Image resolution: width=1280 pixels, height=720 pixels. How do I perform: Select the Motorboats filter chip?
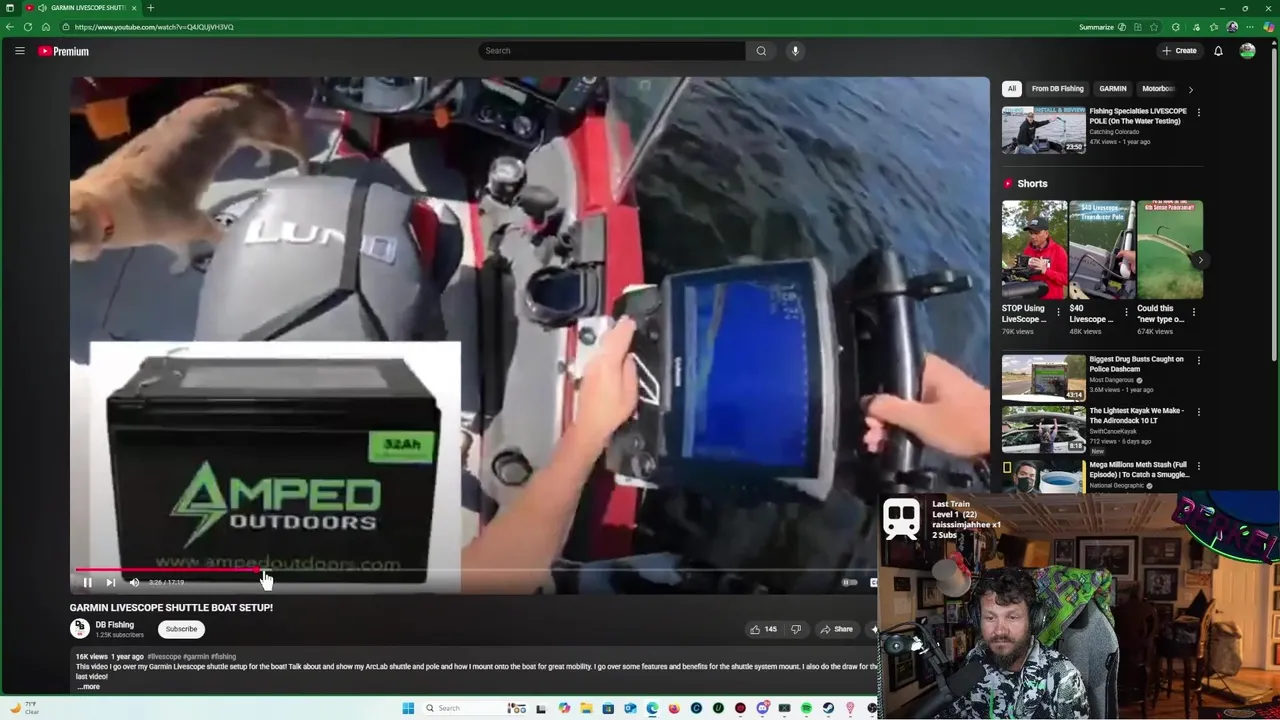(x=1157, y=89)
